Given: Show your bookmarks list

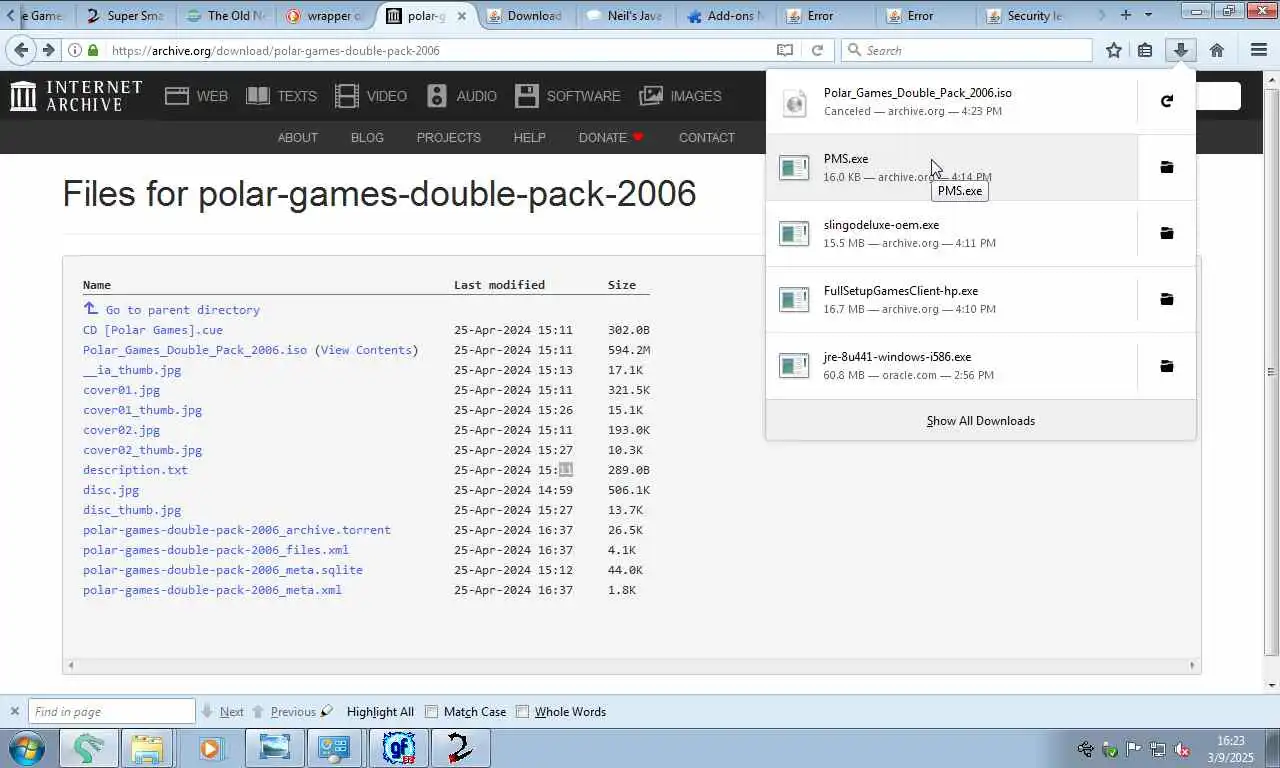Looking at the screenshot, I should [x=1145, y=50].
